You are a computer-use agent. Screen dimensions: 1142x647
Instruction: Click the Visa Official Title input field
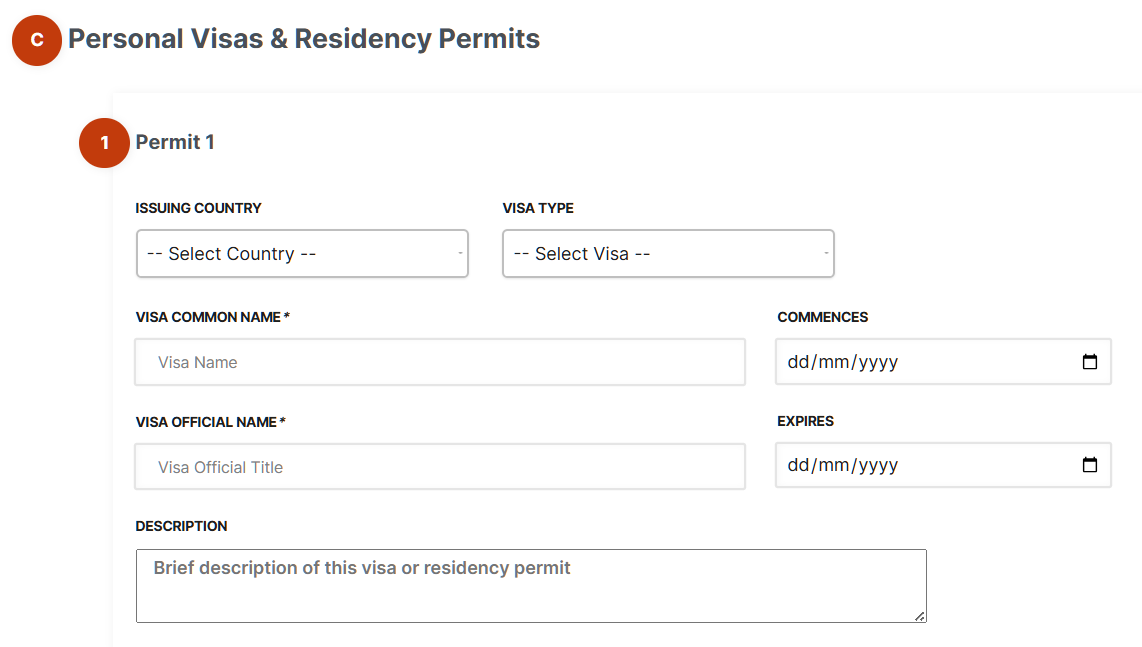tap(440, 466)
